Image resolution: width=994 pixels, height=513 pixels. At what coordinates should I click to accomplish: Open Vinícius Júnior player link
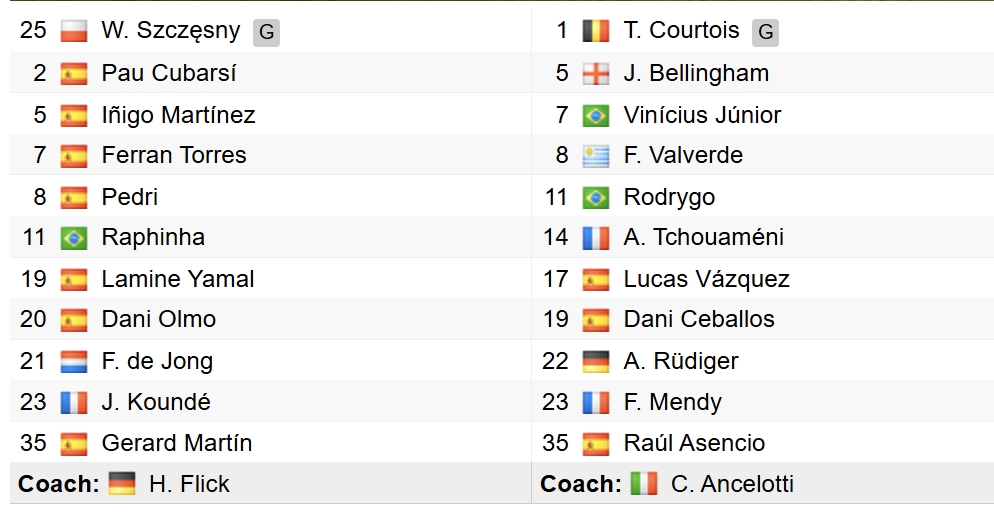click(702, 115)
